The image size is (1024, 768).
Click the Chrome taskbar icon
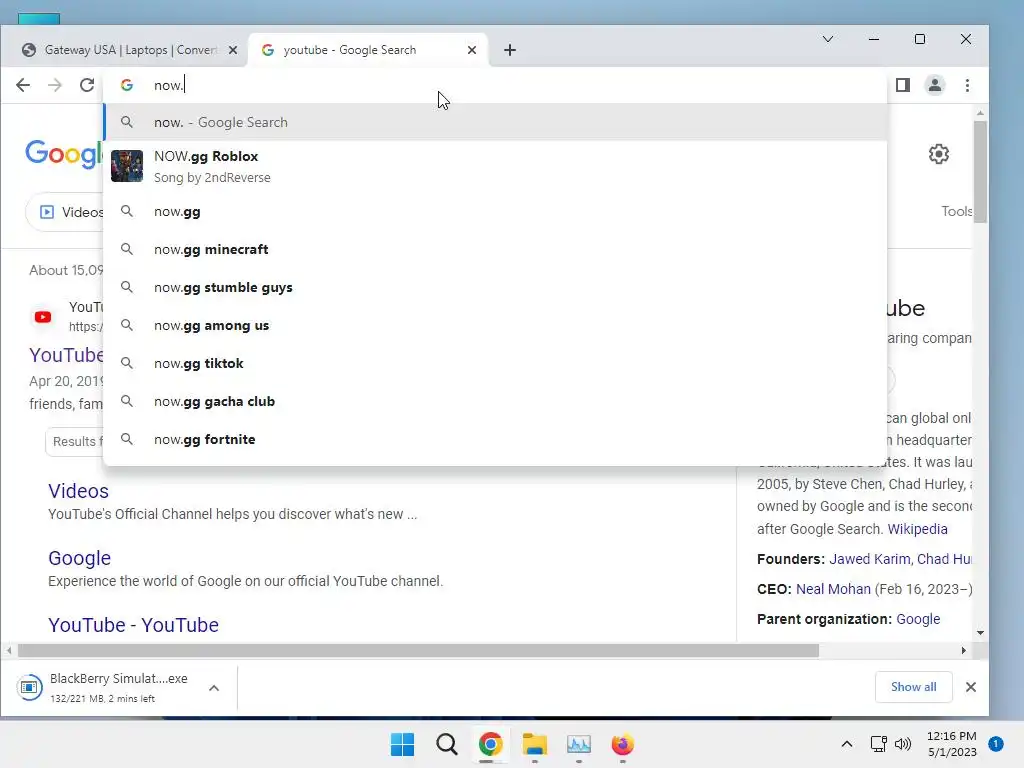tap(490, 744)
